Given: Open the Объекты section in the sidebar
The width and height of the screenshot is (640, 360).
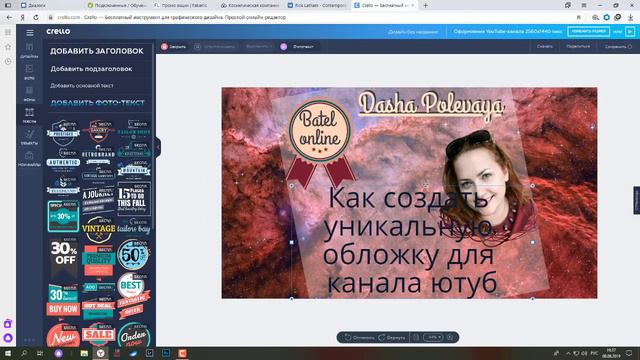Looking at the screenshot, I should [29, 137].
